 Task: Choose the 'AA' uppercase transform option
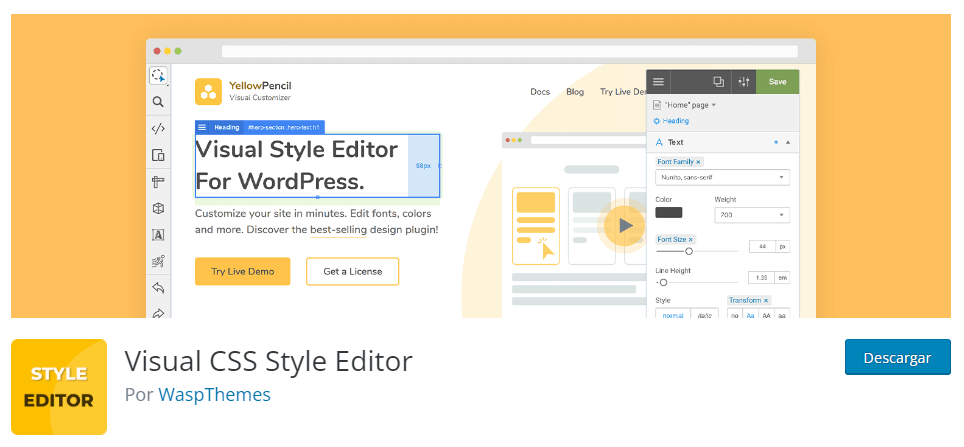point(767,314)
